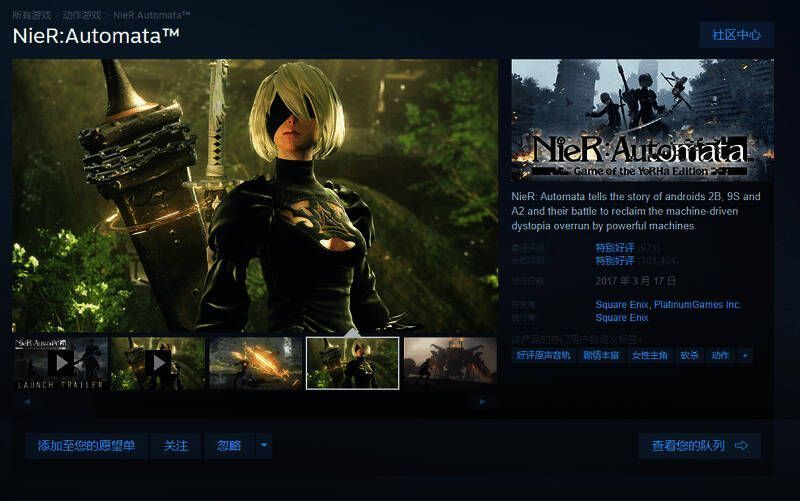This screenshot has height=501, width=800.
Task: Play the second video thumbnail
Action: 157,362
